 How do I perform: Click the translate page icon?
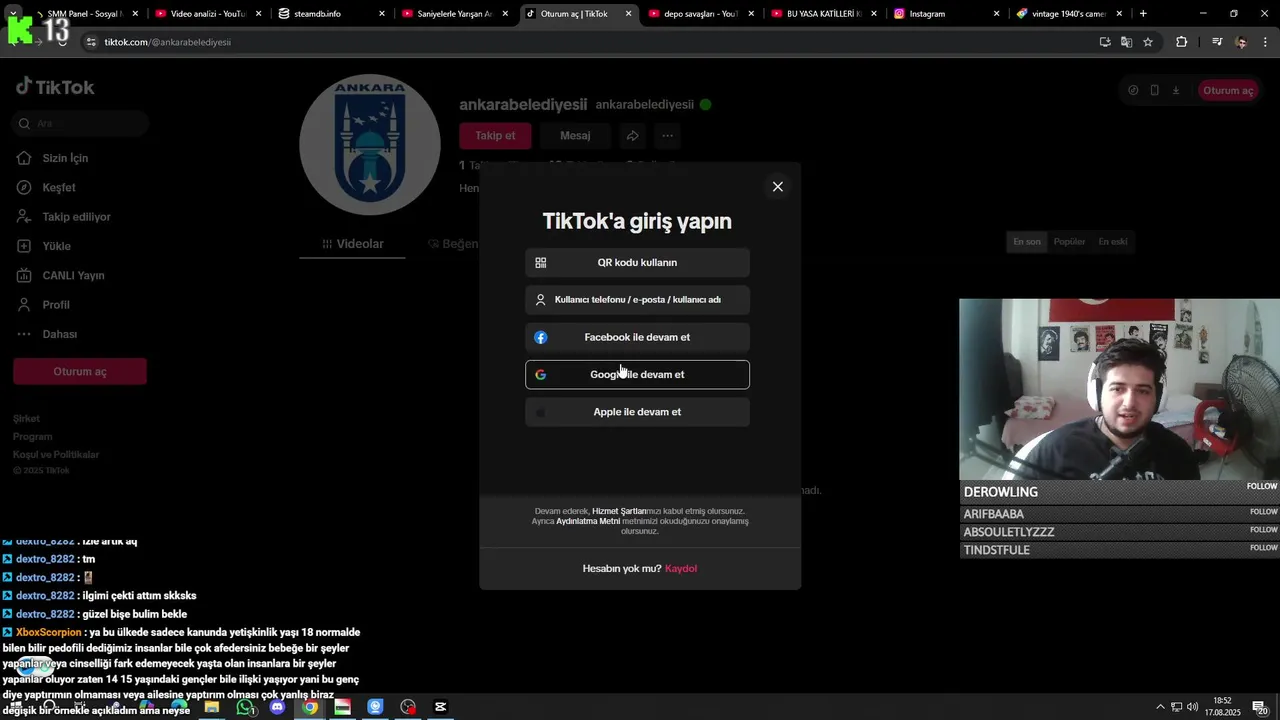coord(1126,42)
